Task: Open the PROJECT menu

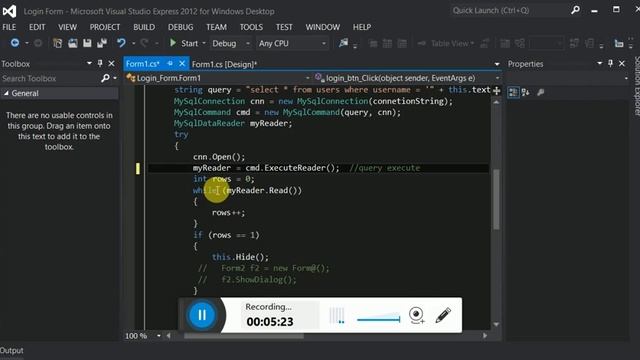Action: pos(105,27)
